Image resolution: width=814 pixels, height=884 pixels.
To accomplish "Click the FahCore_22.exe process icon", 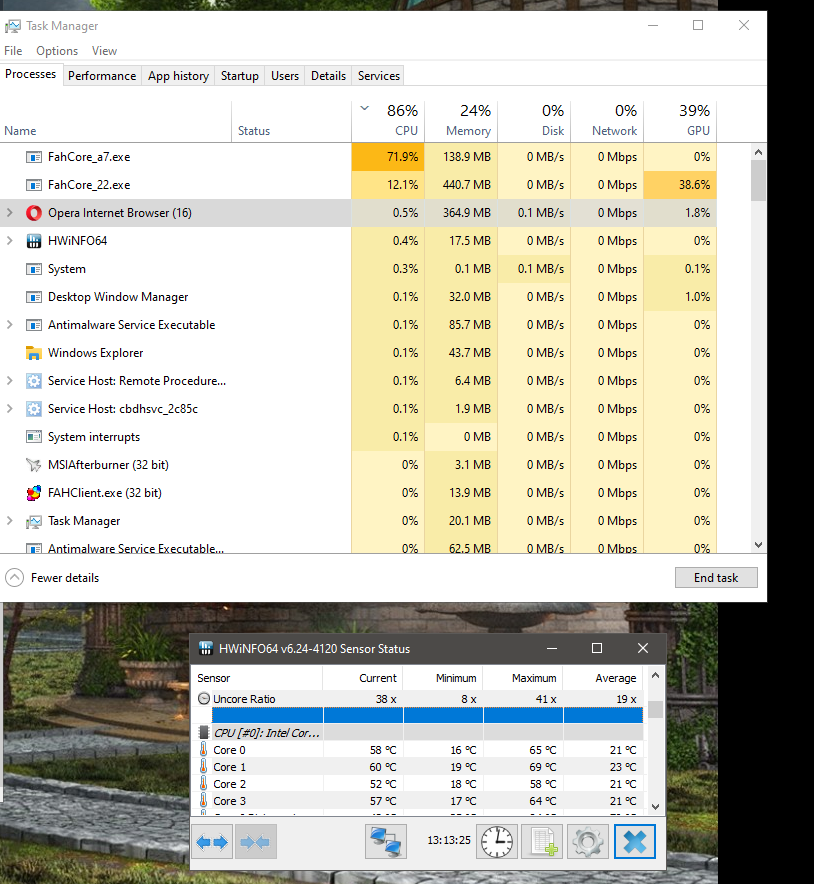I will [34, 185].
